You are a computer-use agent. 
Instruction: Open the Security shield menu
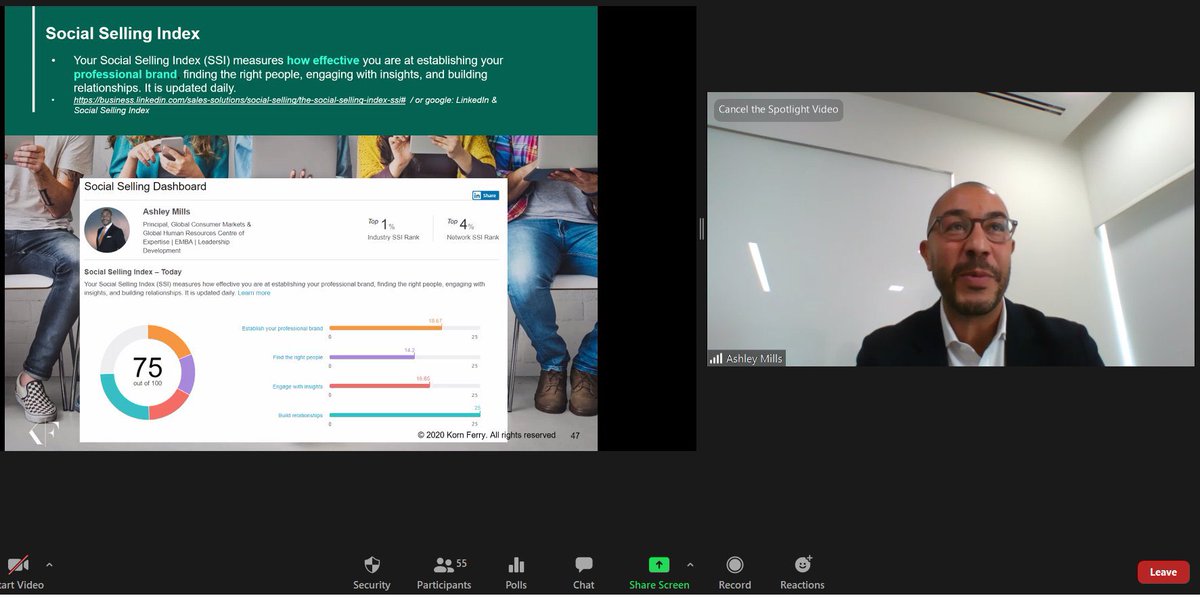372,573
